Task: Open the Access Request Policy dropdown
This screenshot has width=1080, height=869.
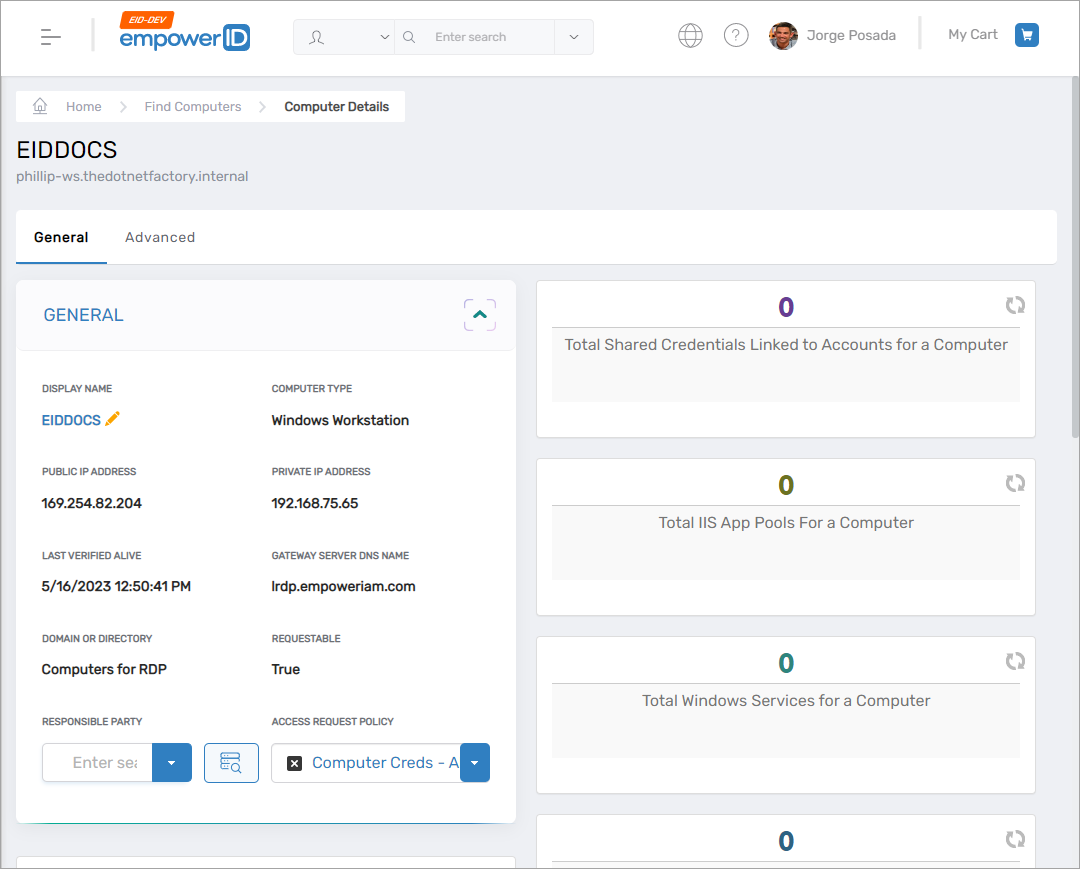Action: pyautogui.click(x=474, y=763)
